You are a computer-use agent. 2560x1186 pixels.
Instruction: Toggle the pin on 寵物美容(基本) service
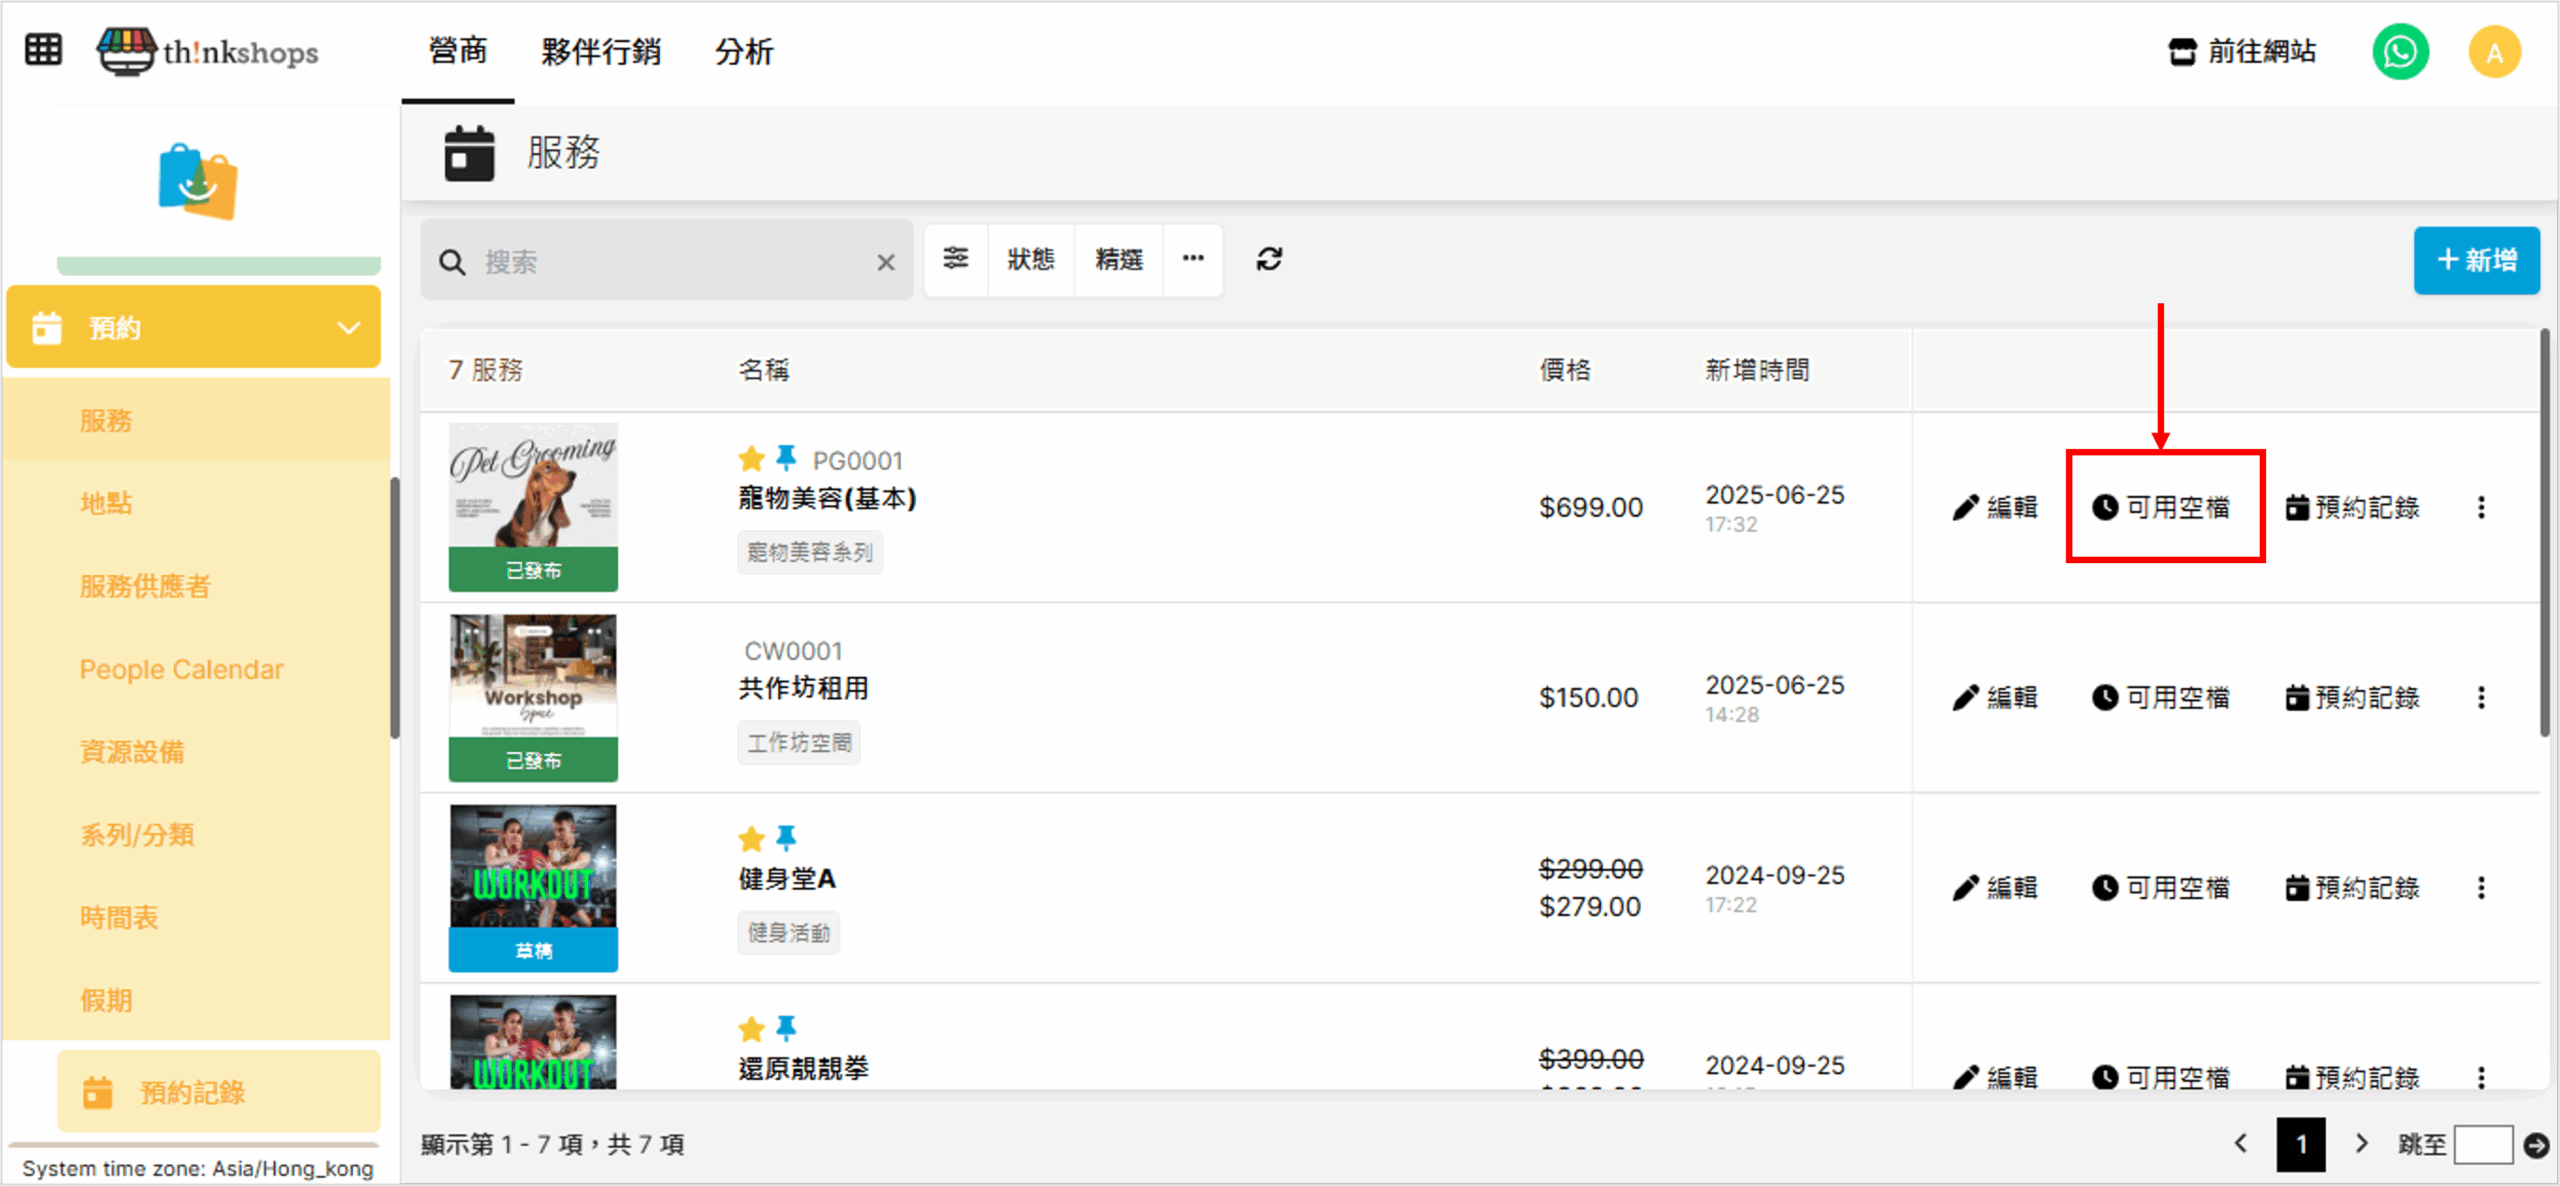[787, 458]
